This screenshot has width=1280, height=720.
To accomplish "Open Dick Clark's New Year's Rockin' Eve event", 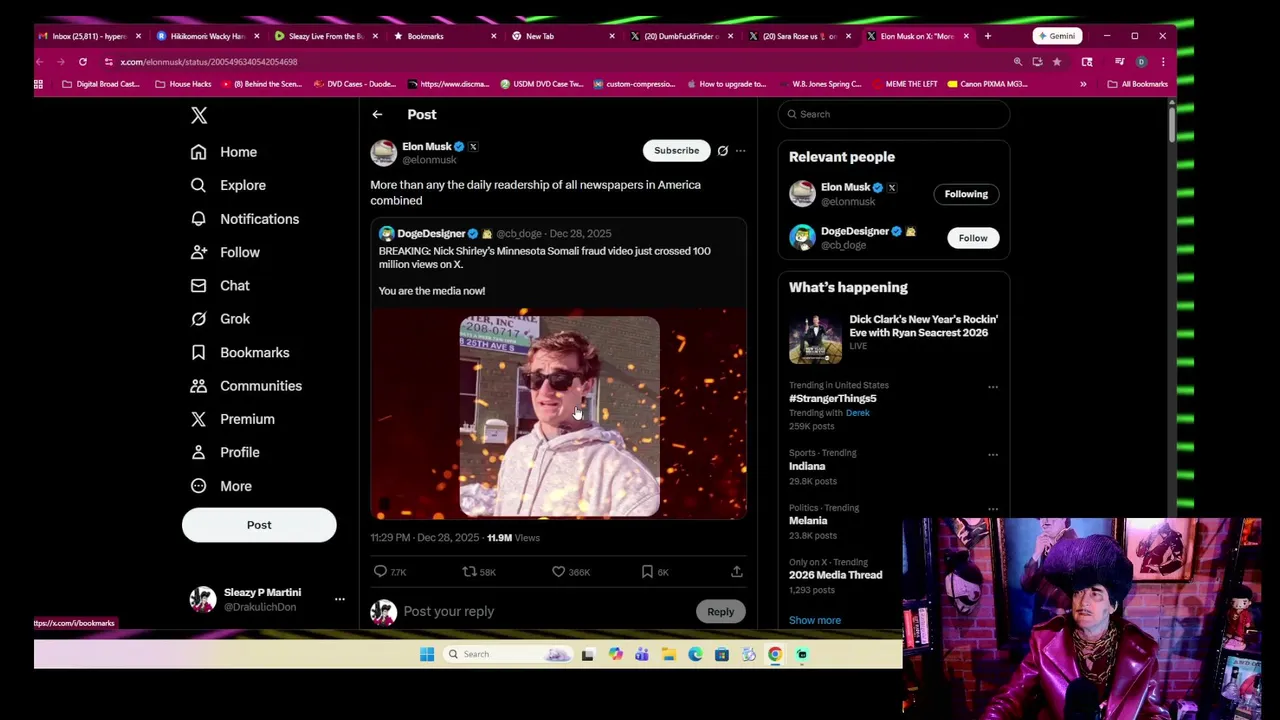I will pos(894,337).
